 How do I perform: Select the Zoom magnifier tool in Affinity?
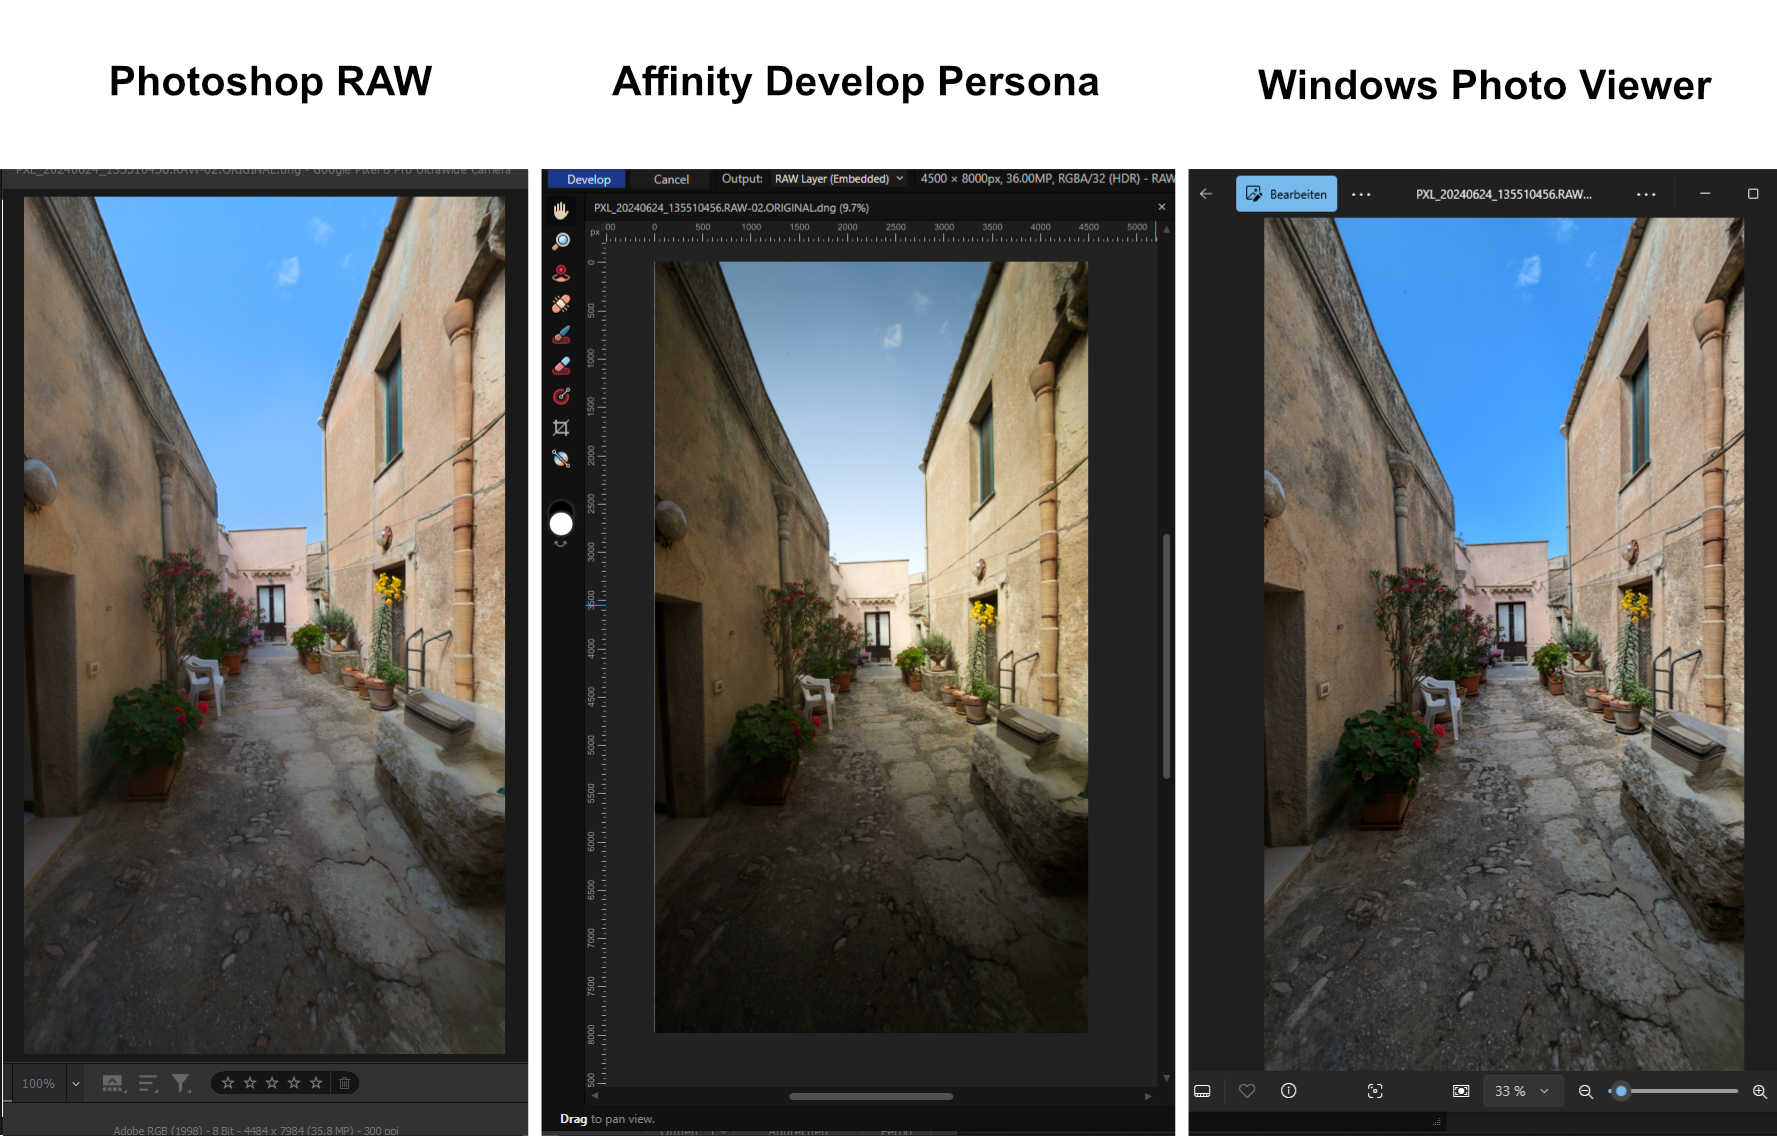coord(561,241)
